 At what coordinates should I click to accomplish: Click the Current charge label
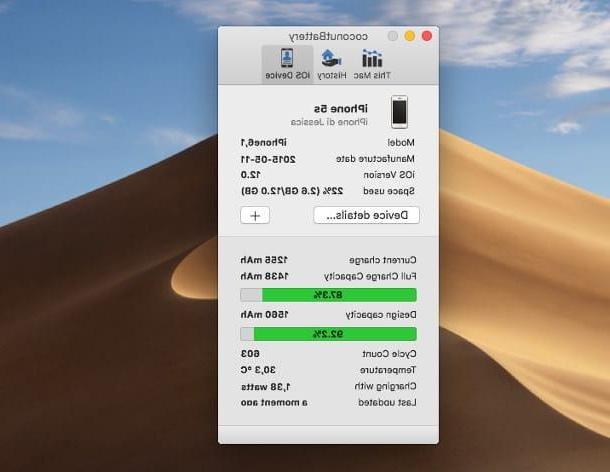point(382,260)
